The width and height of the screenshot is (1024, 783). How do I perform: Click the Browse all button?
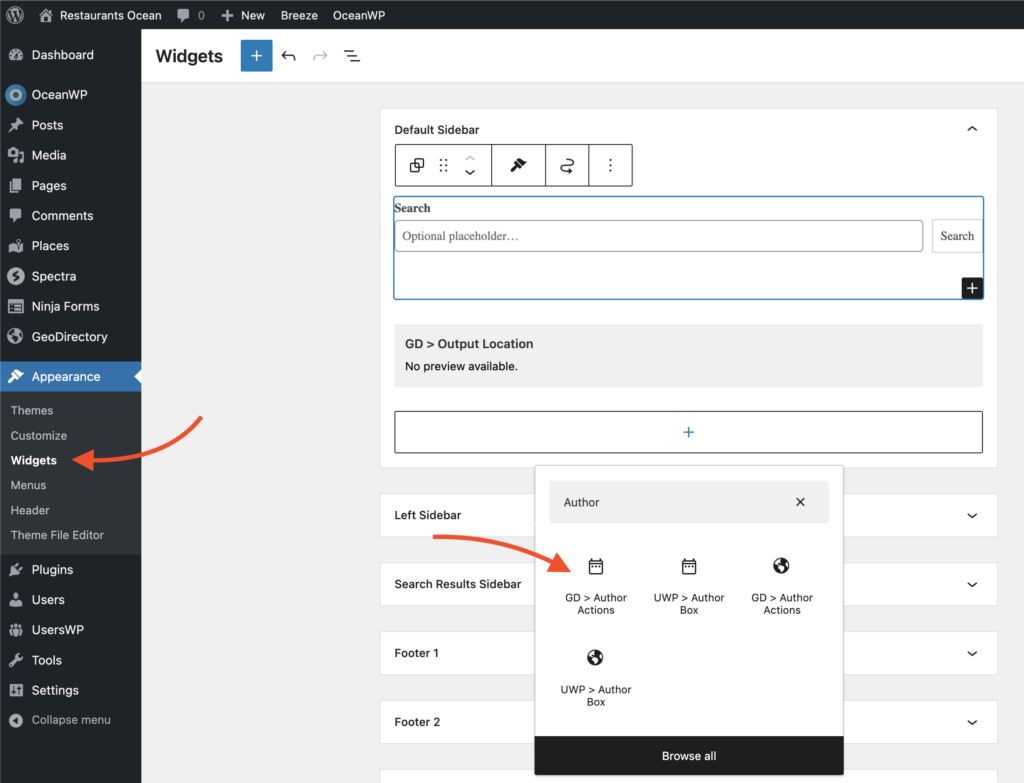[689, 756]
